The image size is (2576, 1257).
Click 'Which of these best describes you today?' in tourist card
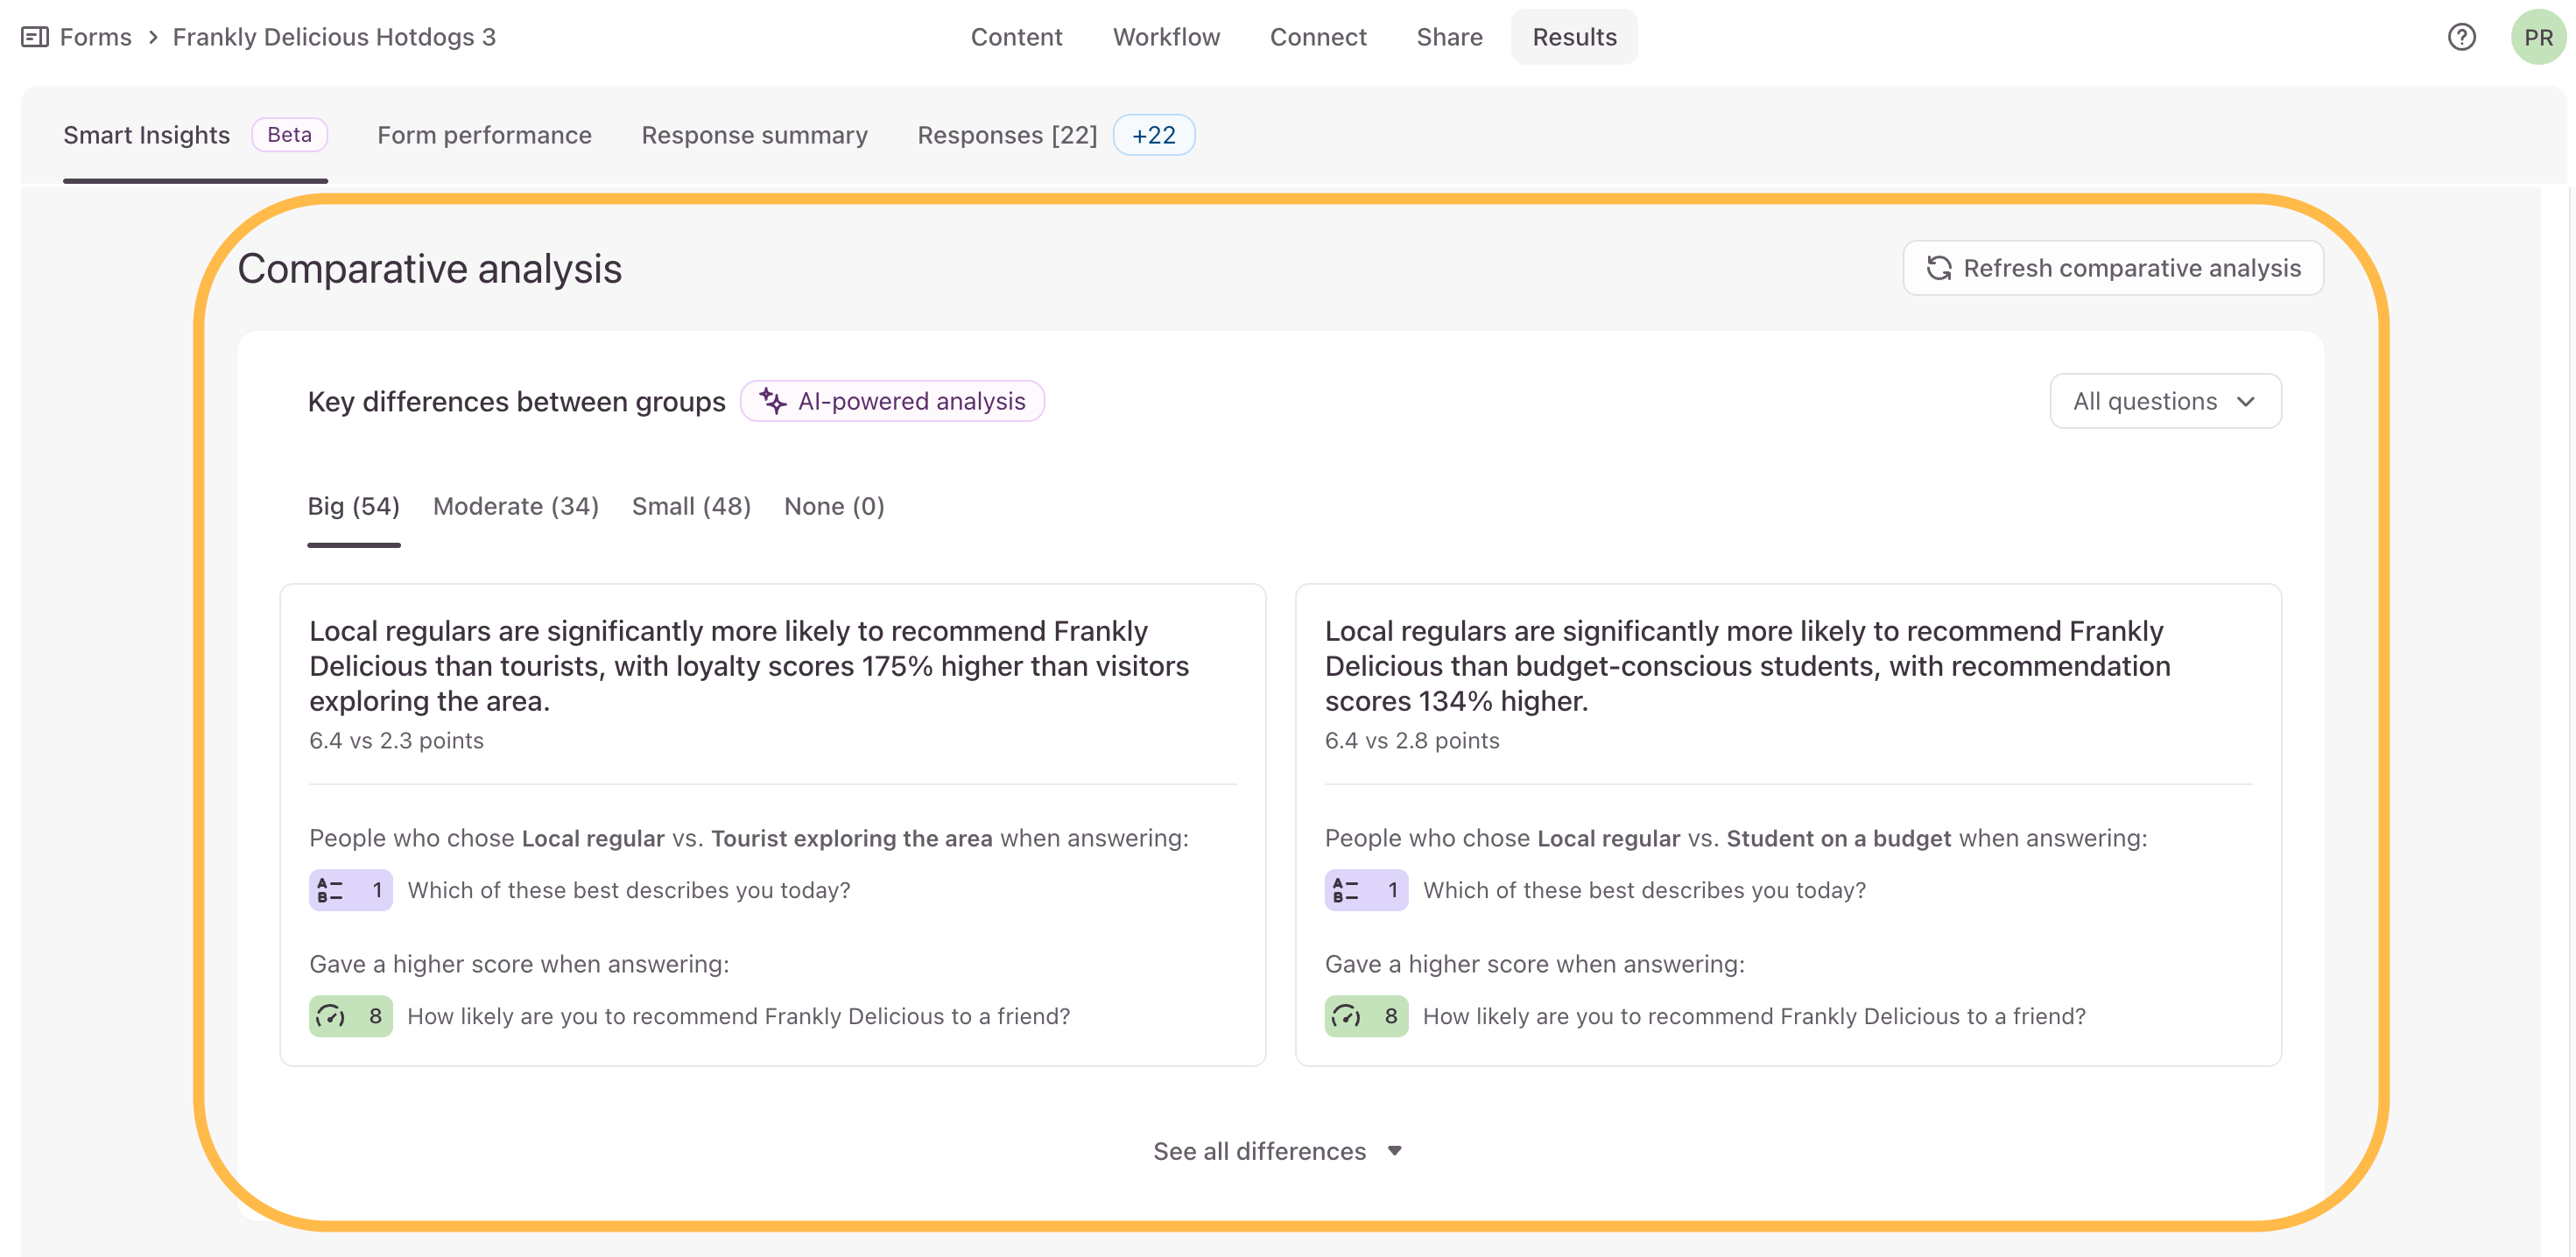click(x=629, y=890)
